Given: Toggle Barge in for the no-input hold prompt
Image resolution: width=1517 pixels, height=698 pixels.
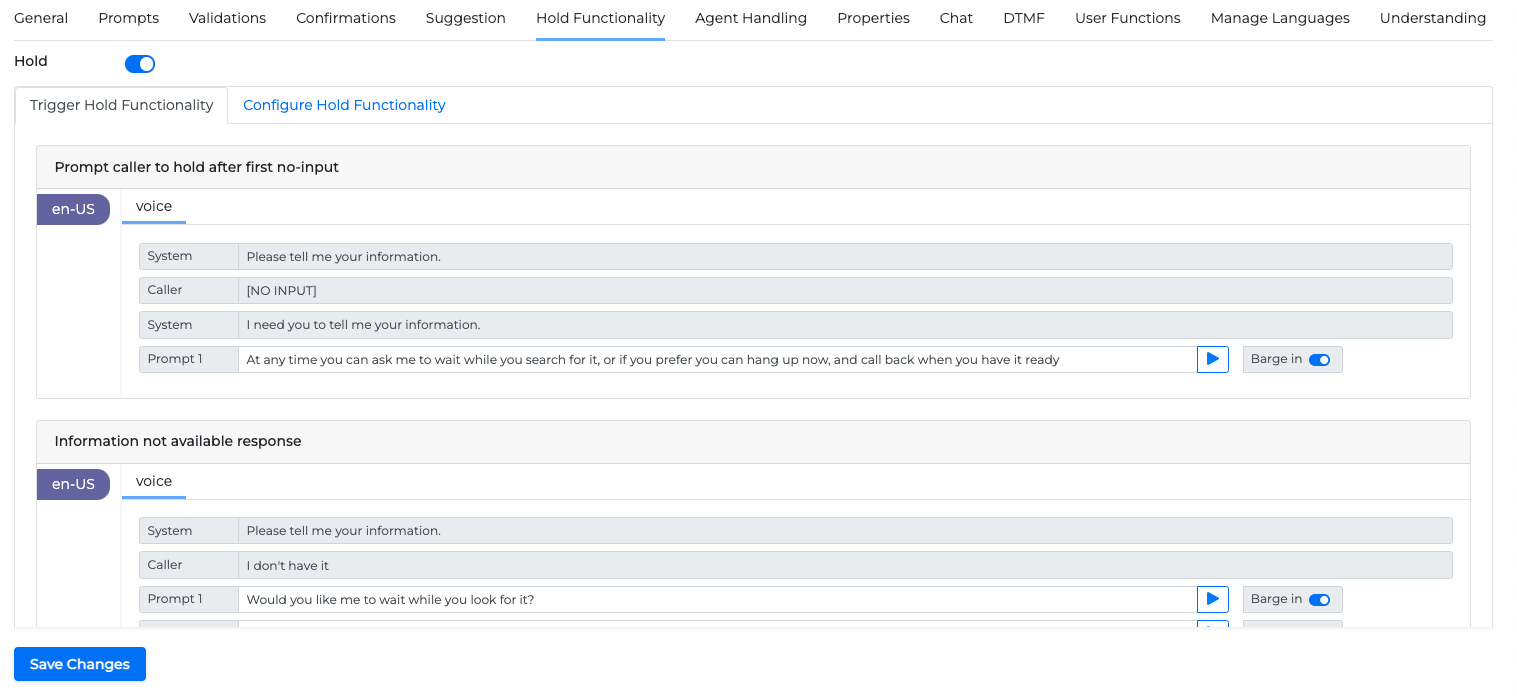Looking at the screenshot, I should (1319, 360).
